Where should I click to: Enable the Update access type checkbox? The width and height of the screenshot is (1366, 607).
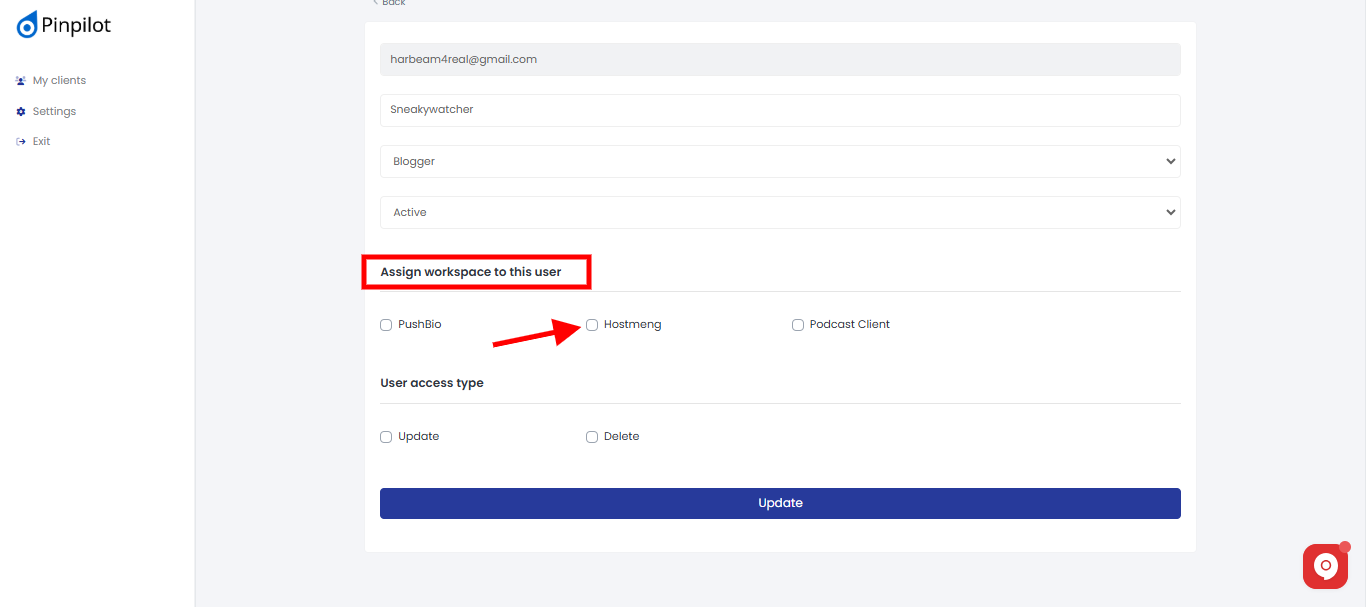[x=386, y=437]
